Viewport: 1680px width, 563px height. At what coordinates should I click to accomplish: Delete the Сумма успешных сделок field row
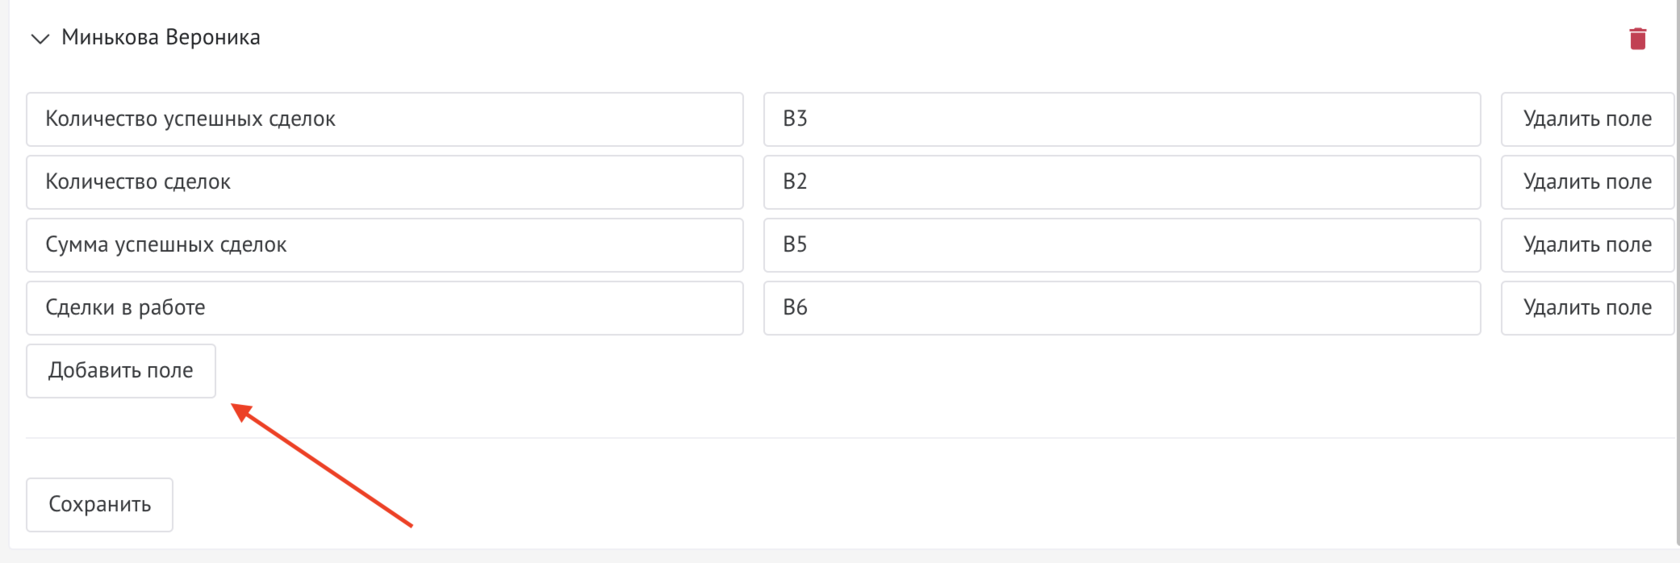(x=1586, y=245)
